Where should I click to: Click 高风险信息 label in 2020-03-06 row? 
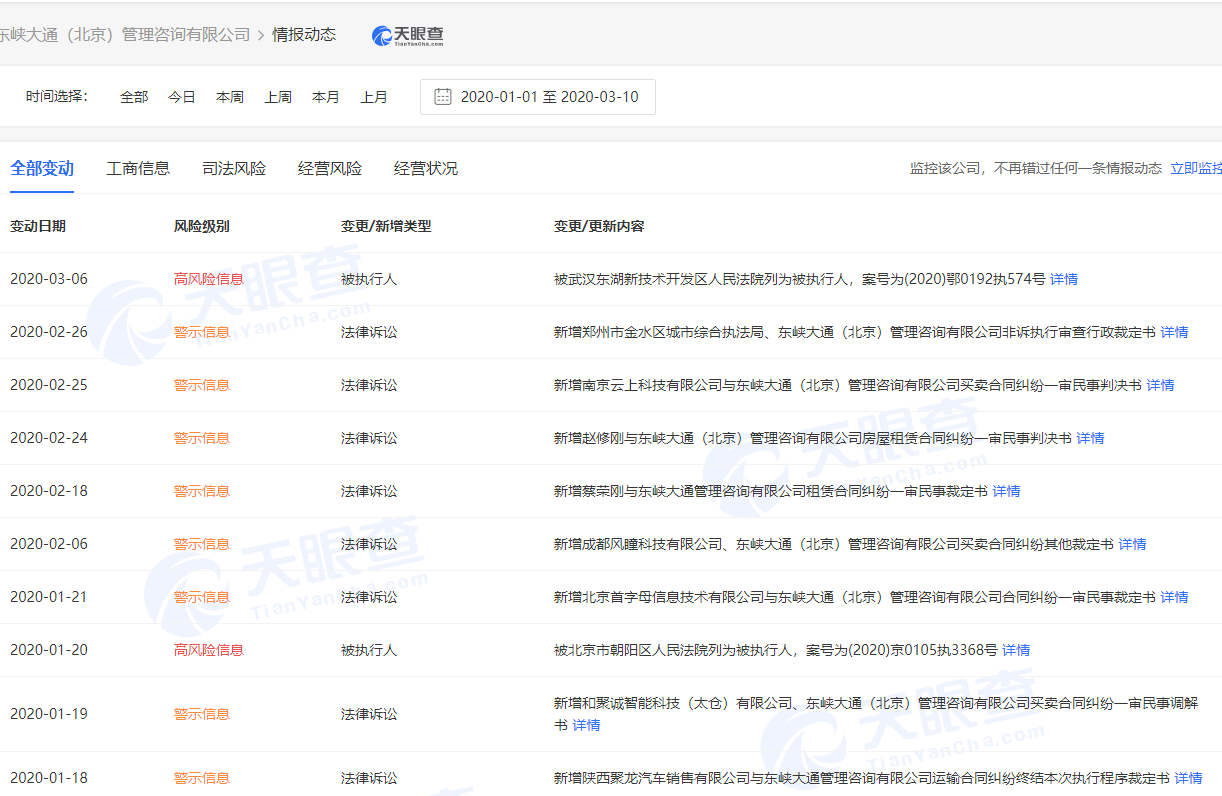pos(209,279)
